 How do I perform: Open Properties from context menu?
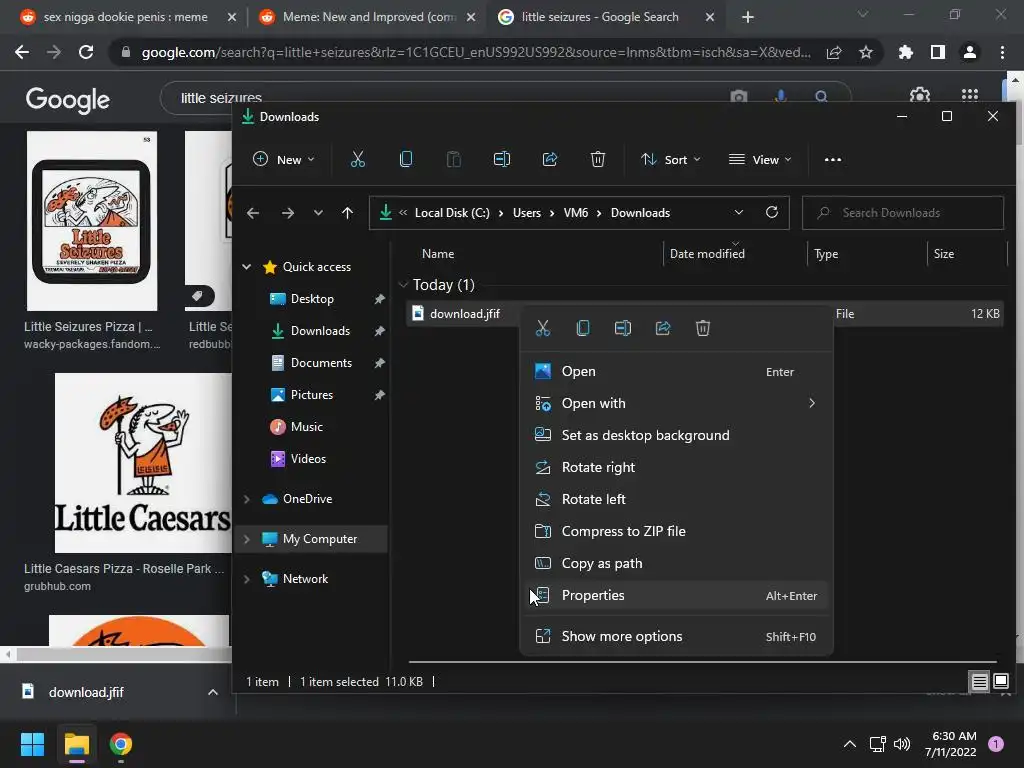[x=676, y=595]
